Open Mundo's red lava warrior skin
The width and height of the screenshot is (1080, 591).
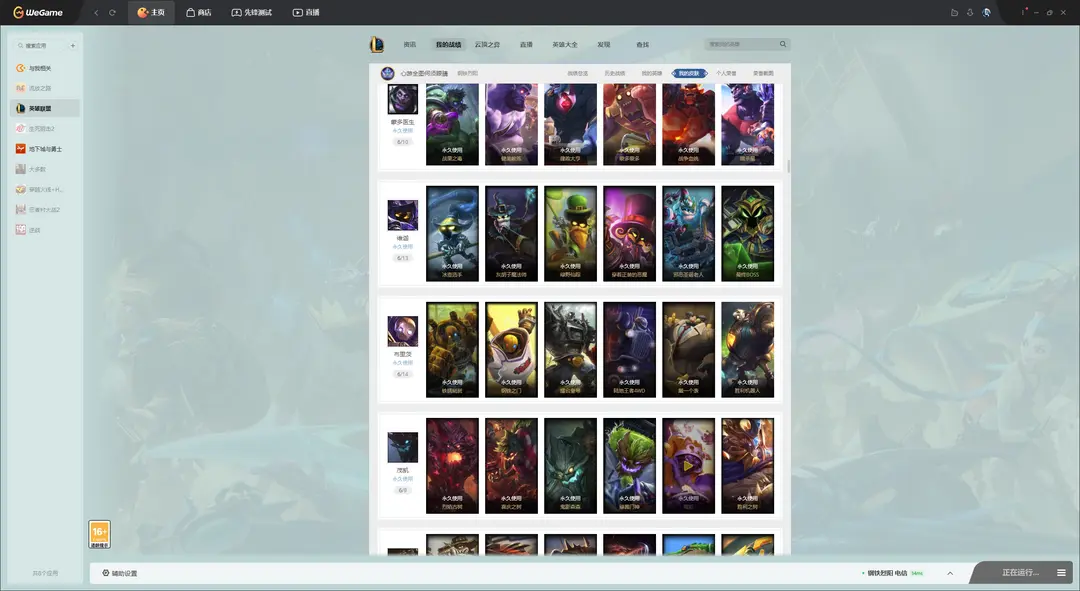pos(689,124)
